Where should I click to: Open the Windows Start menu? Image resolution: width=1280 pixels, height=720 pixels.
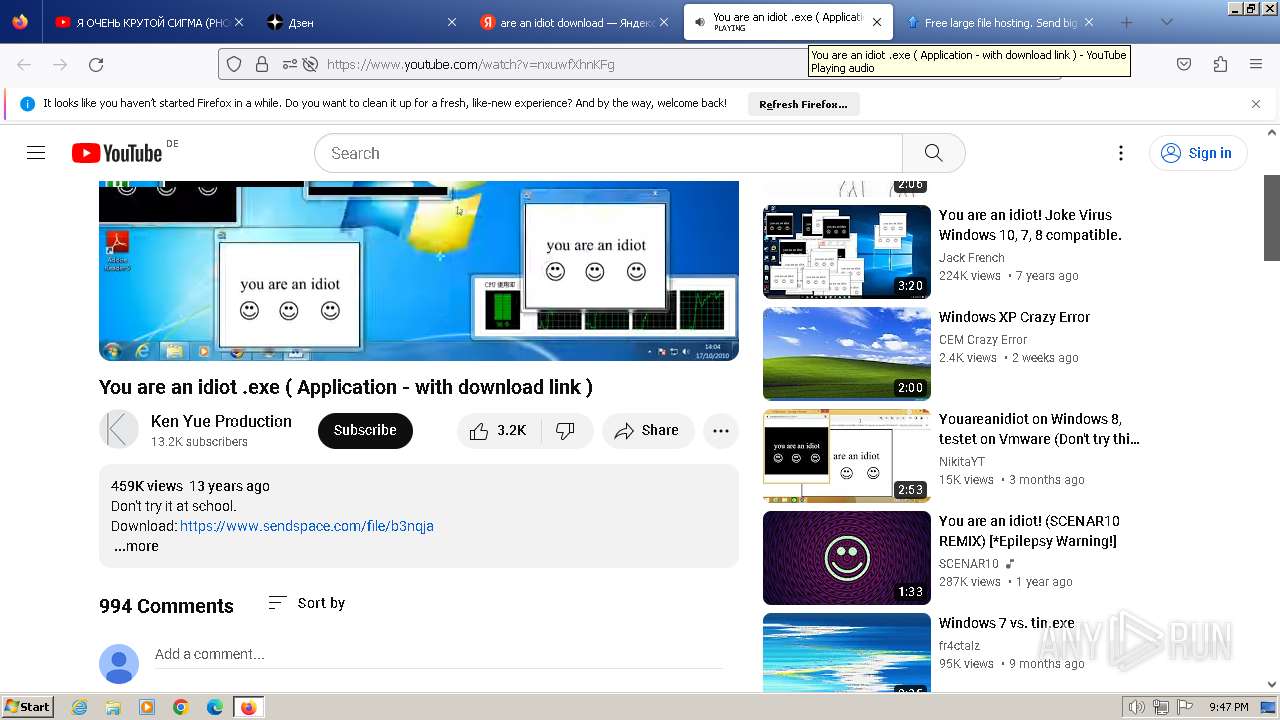(x=27, y=707)
